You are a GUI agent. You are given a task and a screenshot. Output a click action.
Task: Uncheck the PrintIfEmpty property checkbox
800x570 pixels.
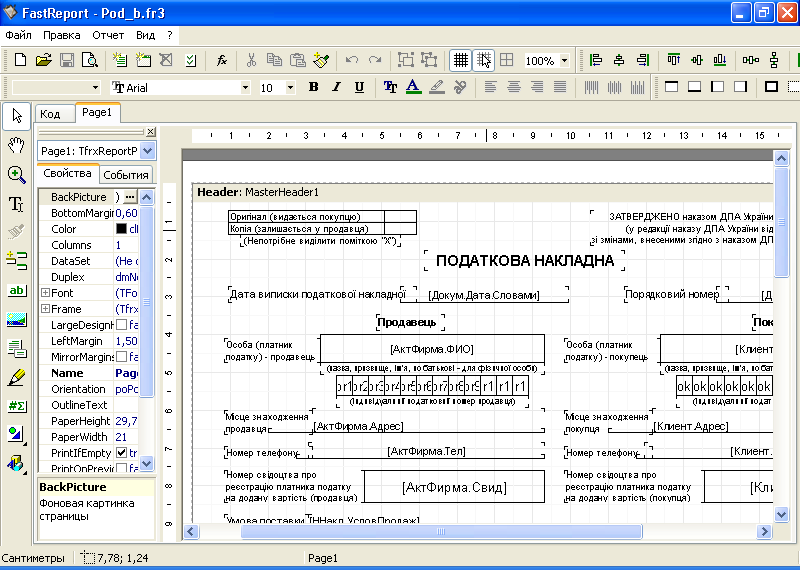click(121, 453)
